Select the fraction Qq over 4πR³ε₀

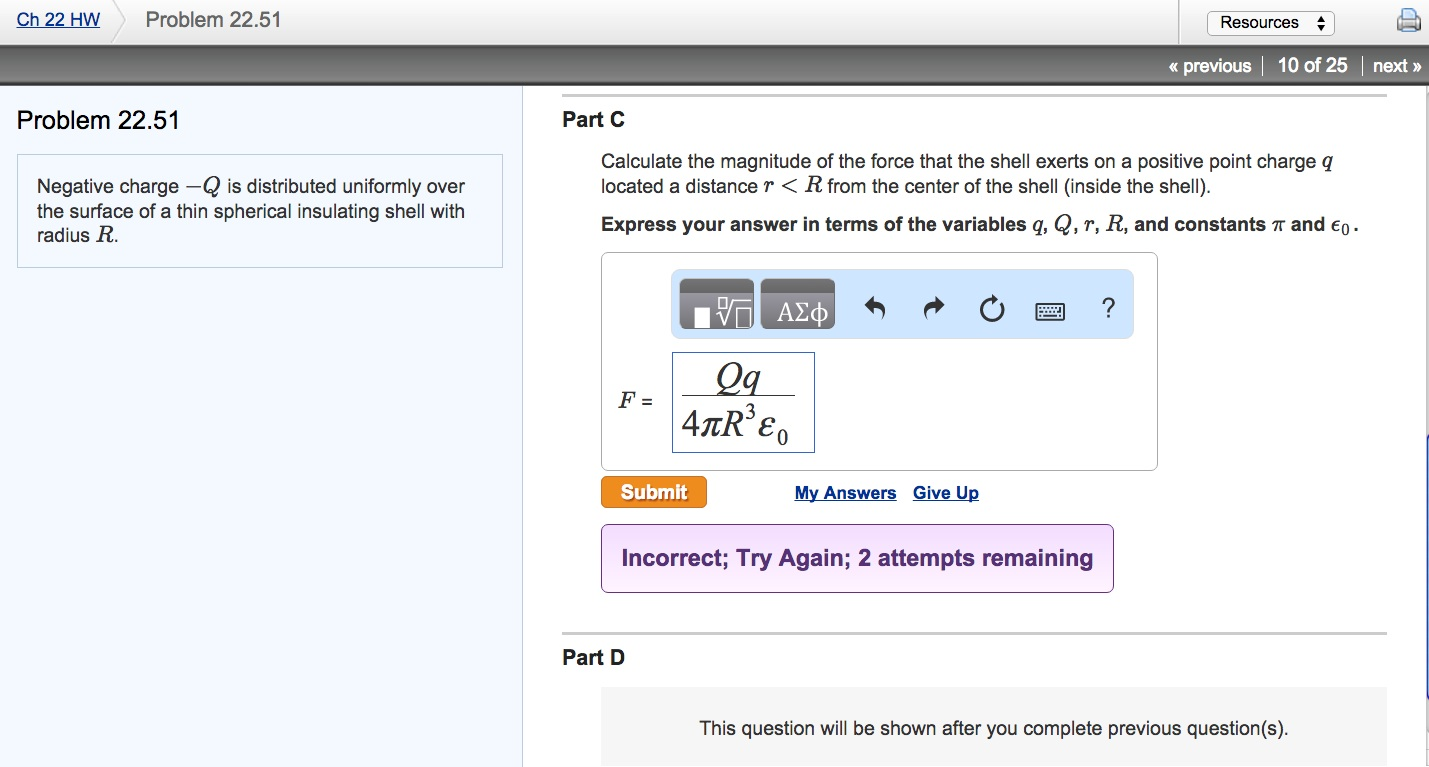[x=742, y=401]
